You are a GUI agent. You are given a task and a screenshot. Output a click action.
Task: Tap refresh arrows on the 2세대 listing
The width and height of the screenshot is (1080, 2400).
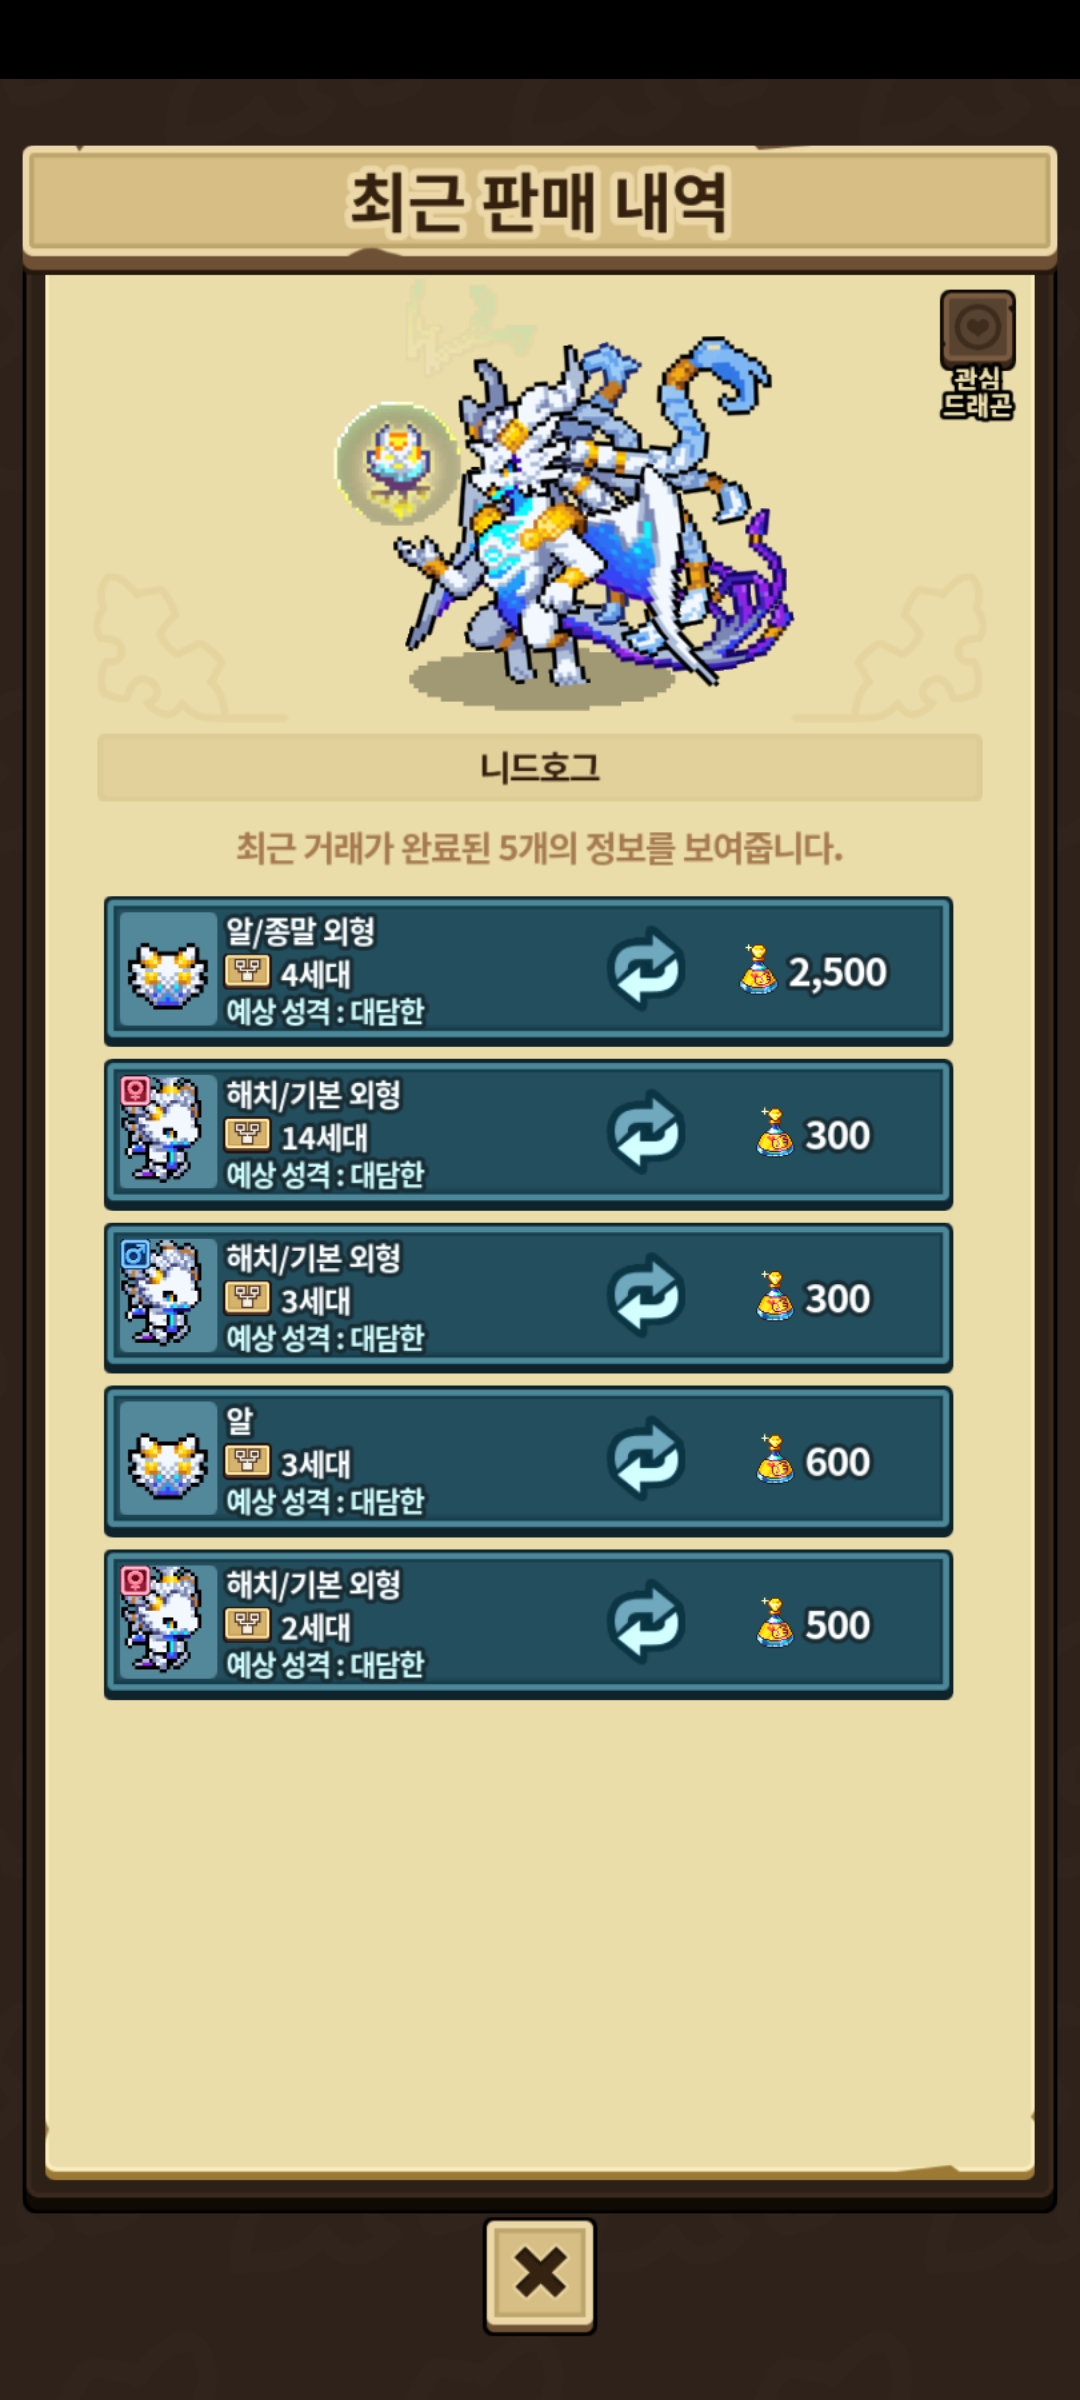646,1623
